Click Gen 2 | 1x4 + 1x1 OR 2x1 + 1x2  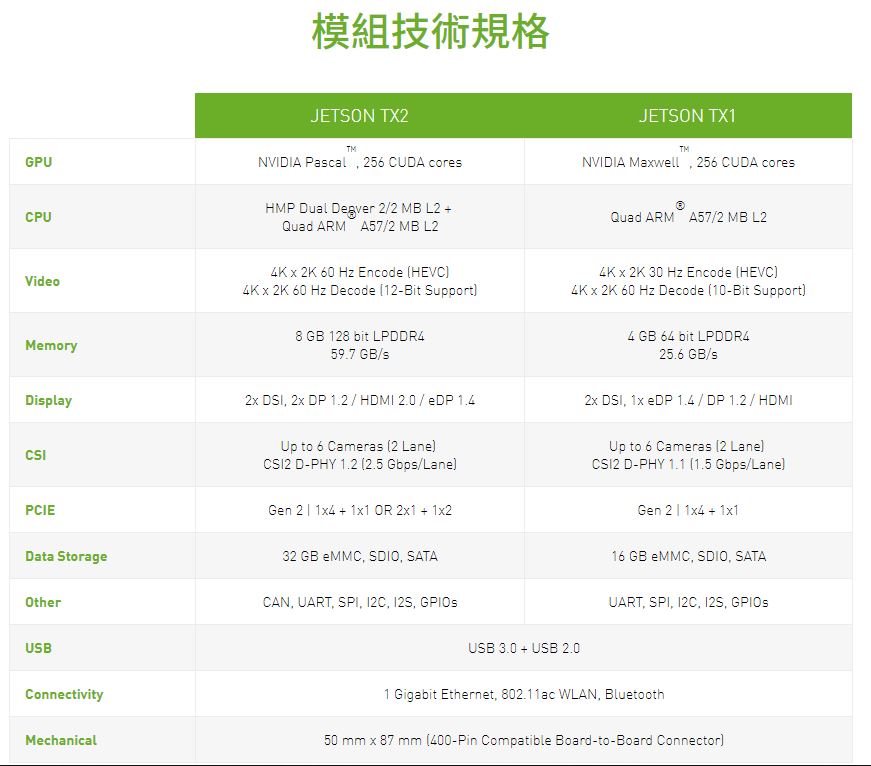pyautogui.click(x=360, y=510)
